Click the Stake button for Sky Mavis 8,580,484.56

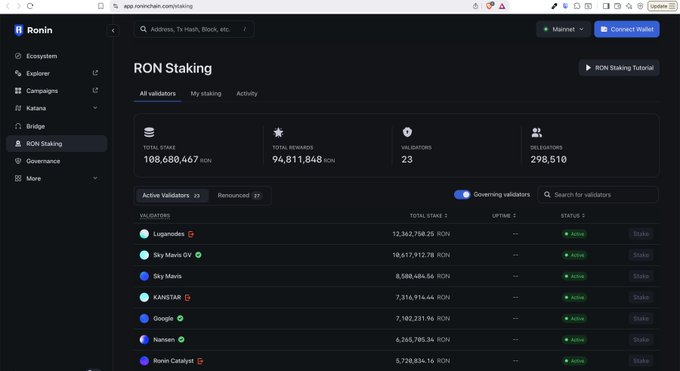pos(641,276)
